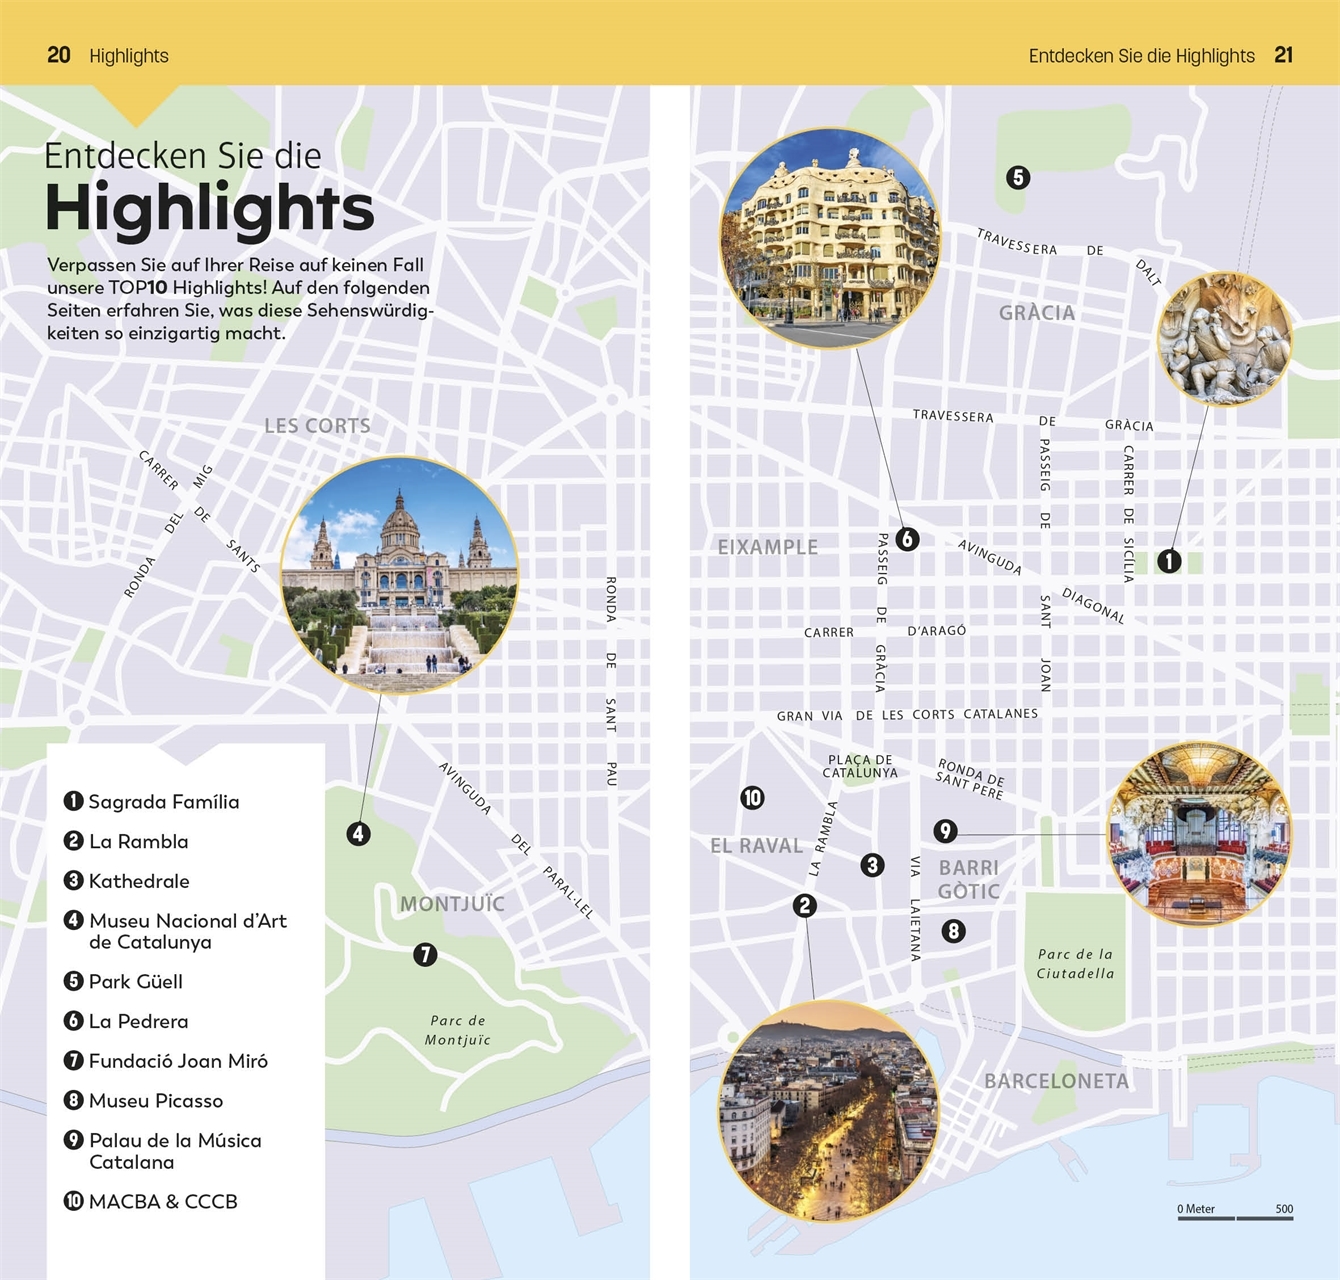Image resolution: width=1340 pixels, height=1280 pixels.
Task: Click map marker 7 in Montjuïc park
Action: [x=425, y=954]
